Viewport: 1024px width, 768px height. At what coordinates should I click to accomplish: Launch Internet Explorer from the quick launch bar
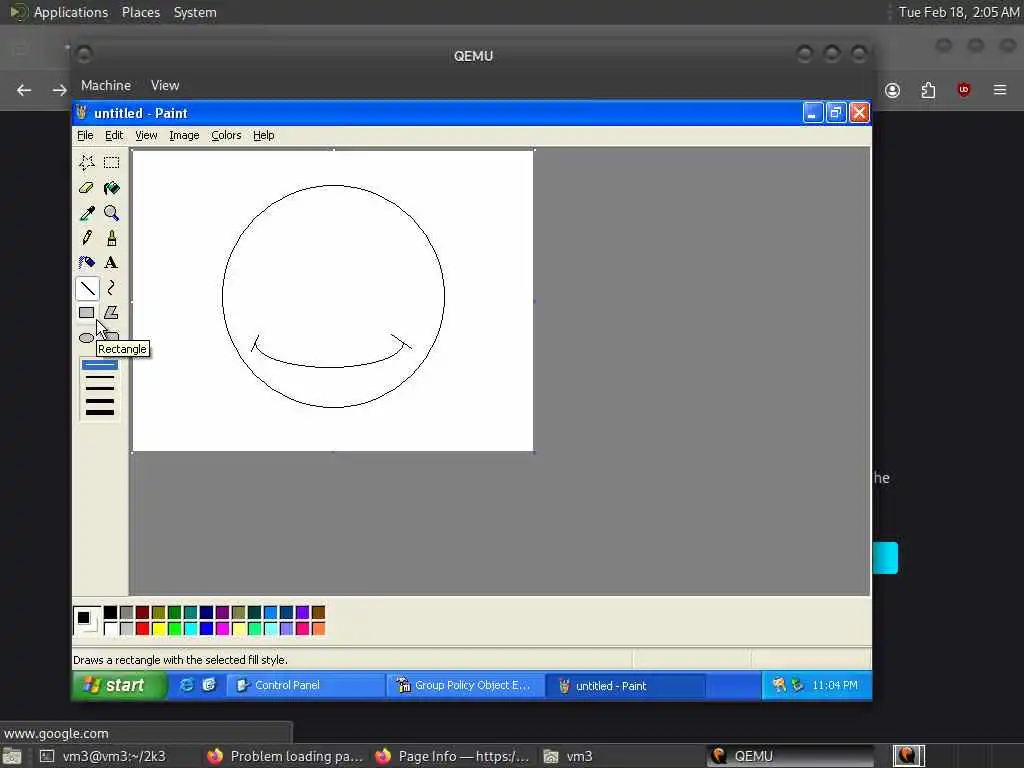point(187,685)
